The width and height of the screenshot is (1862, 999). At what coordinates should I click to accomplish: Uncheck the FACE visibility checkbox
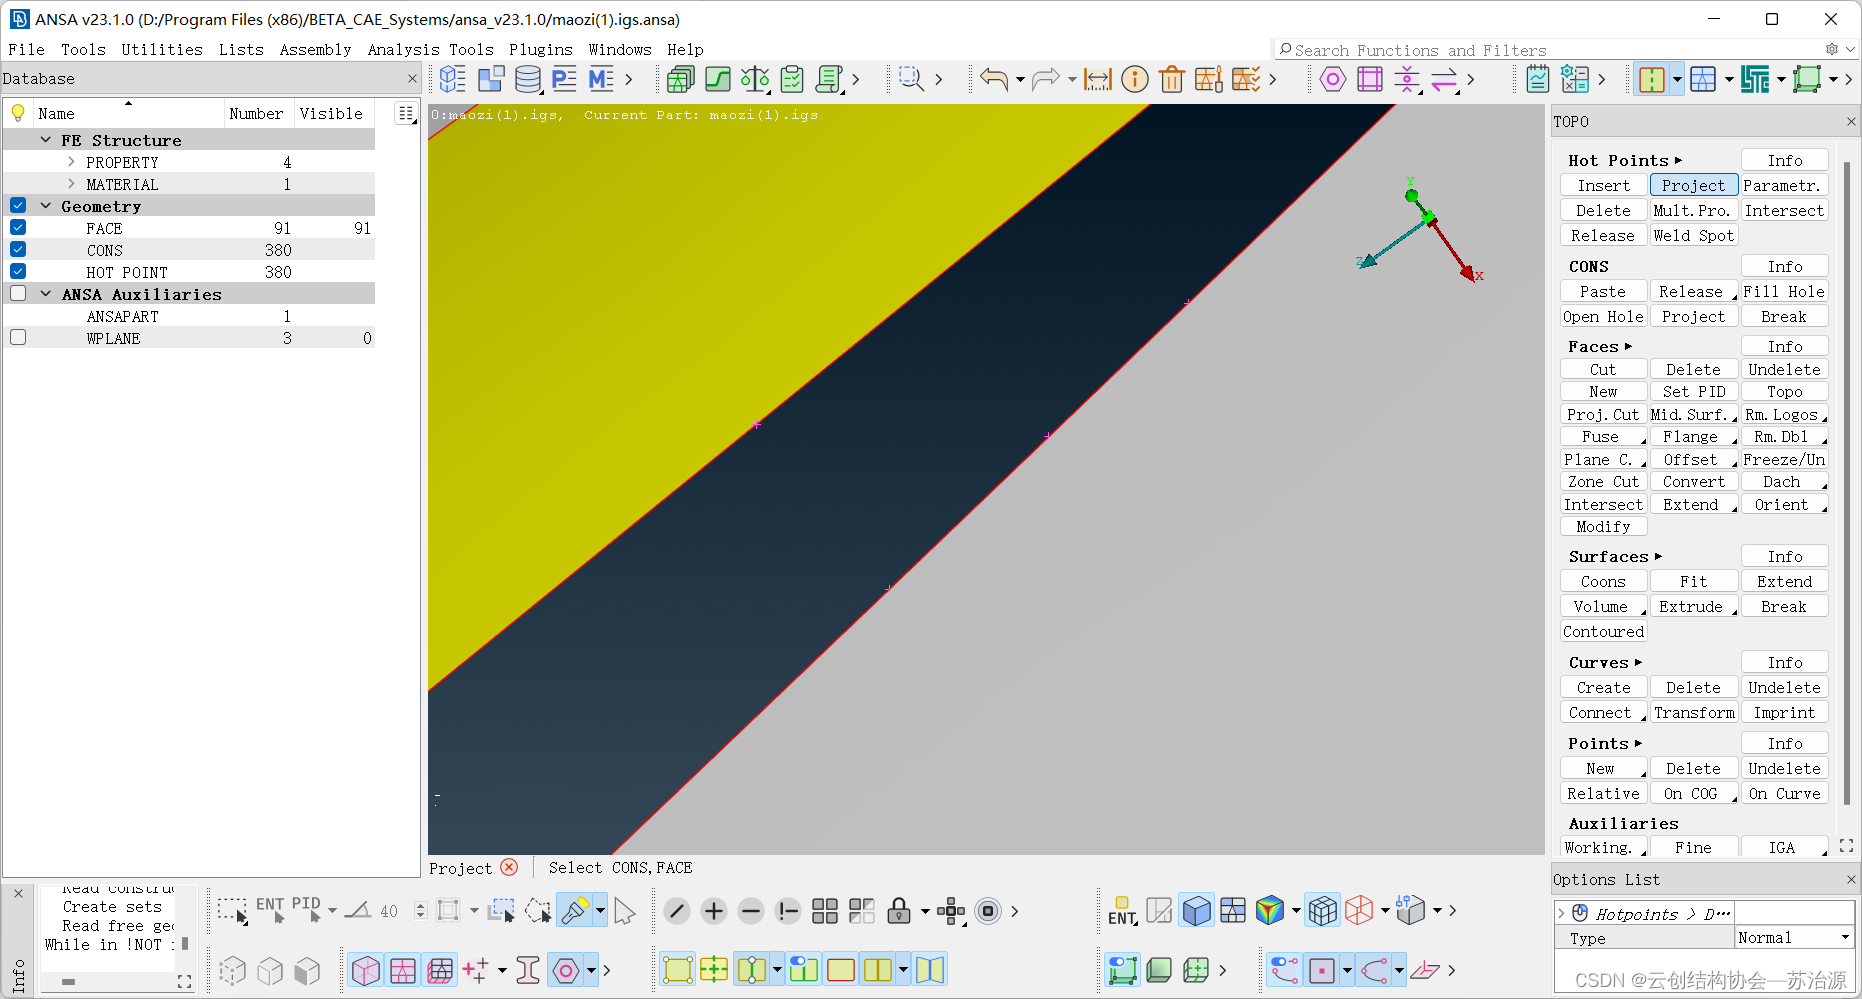pyautogui.click(x=18, y=228)
